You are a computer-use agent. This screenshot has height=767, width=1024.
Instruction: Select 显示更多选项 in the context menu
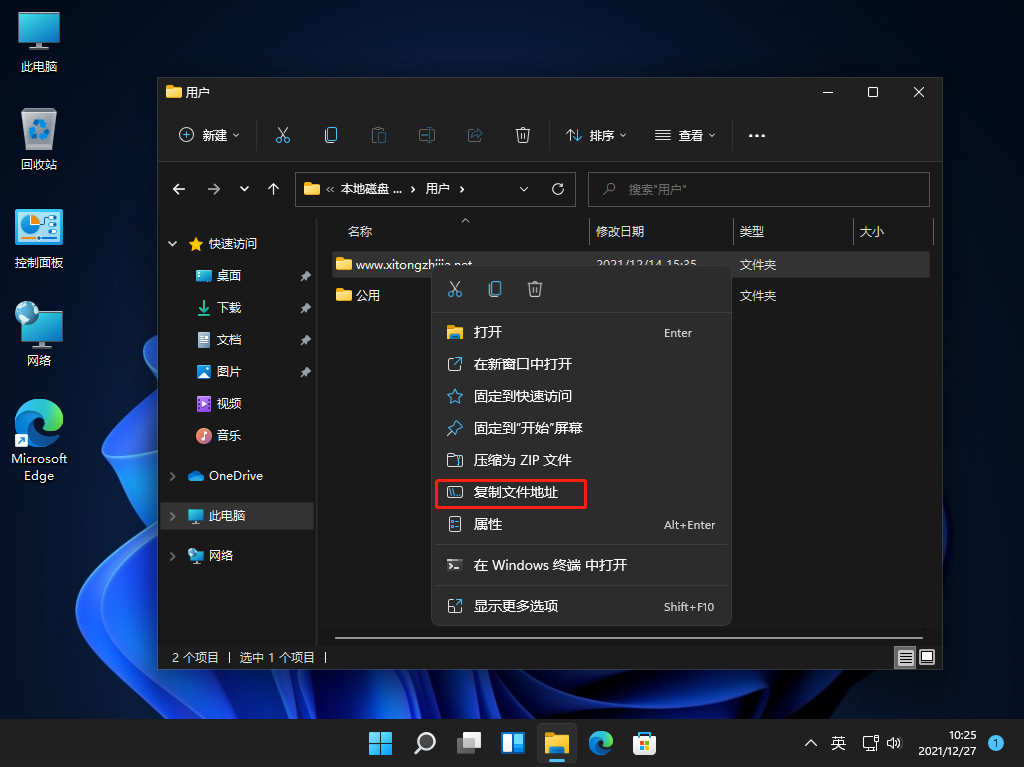click(515, 606)
